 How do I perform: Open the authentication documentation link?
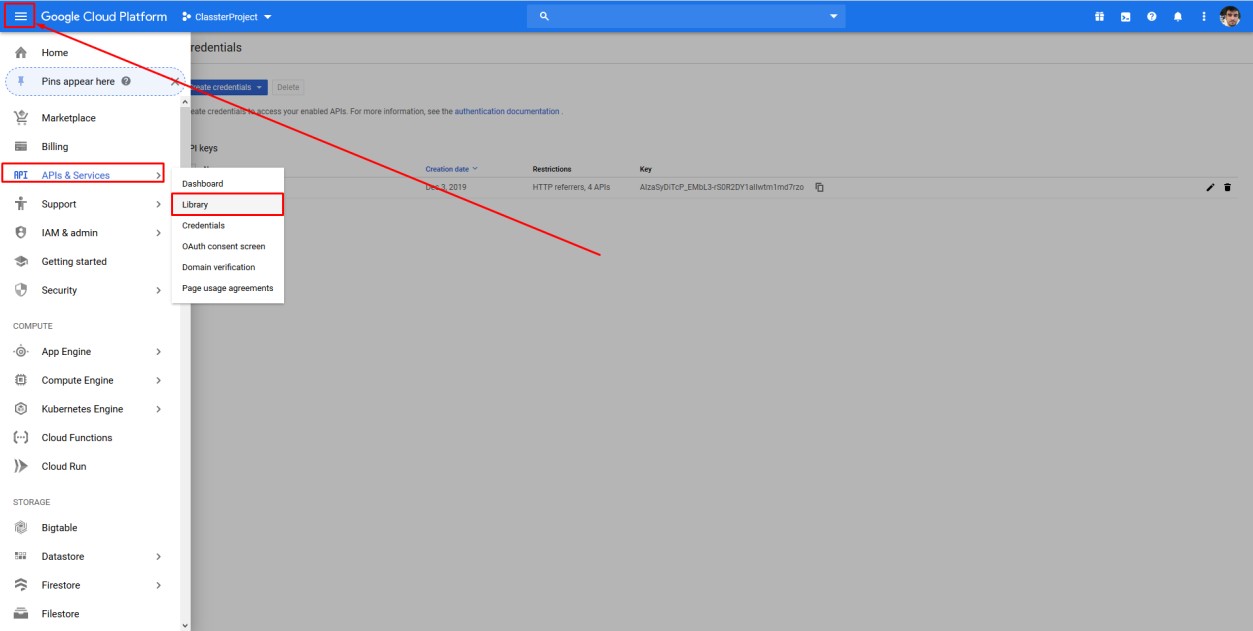(507, 111)
